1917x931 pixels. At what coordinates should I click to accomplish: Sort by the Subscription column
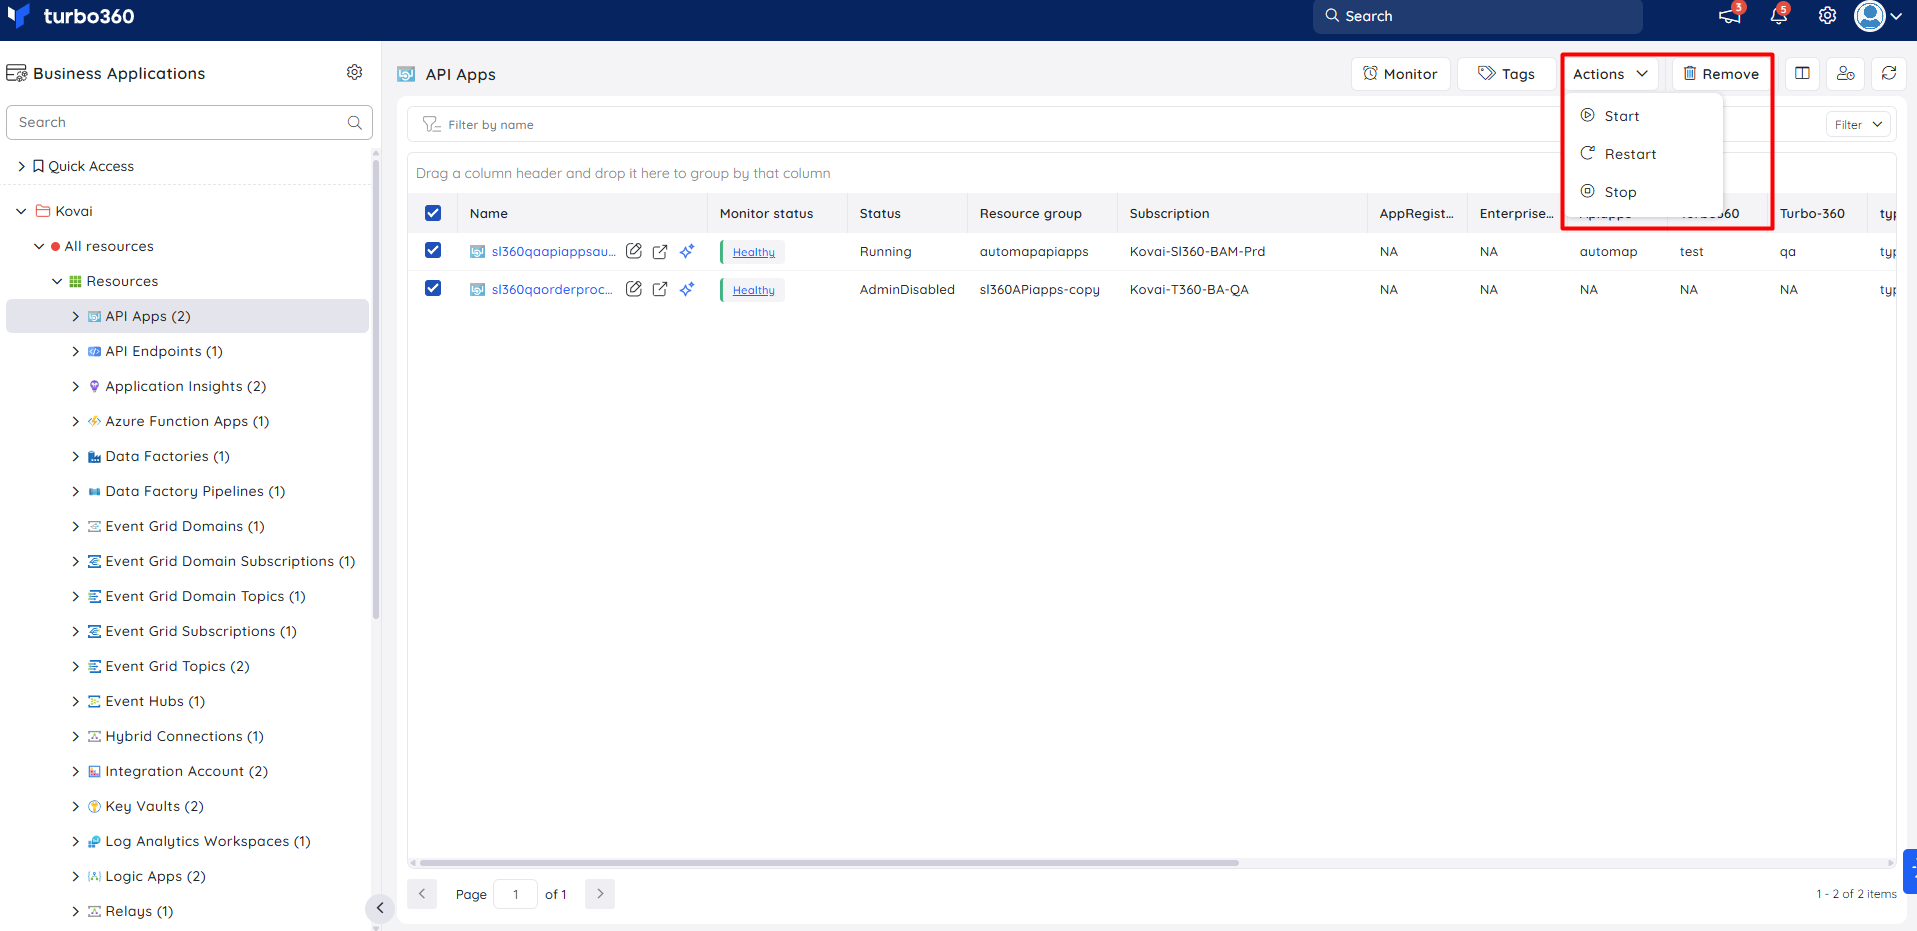coord(1169,213)
